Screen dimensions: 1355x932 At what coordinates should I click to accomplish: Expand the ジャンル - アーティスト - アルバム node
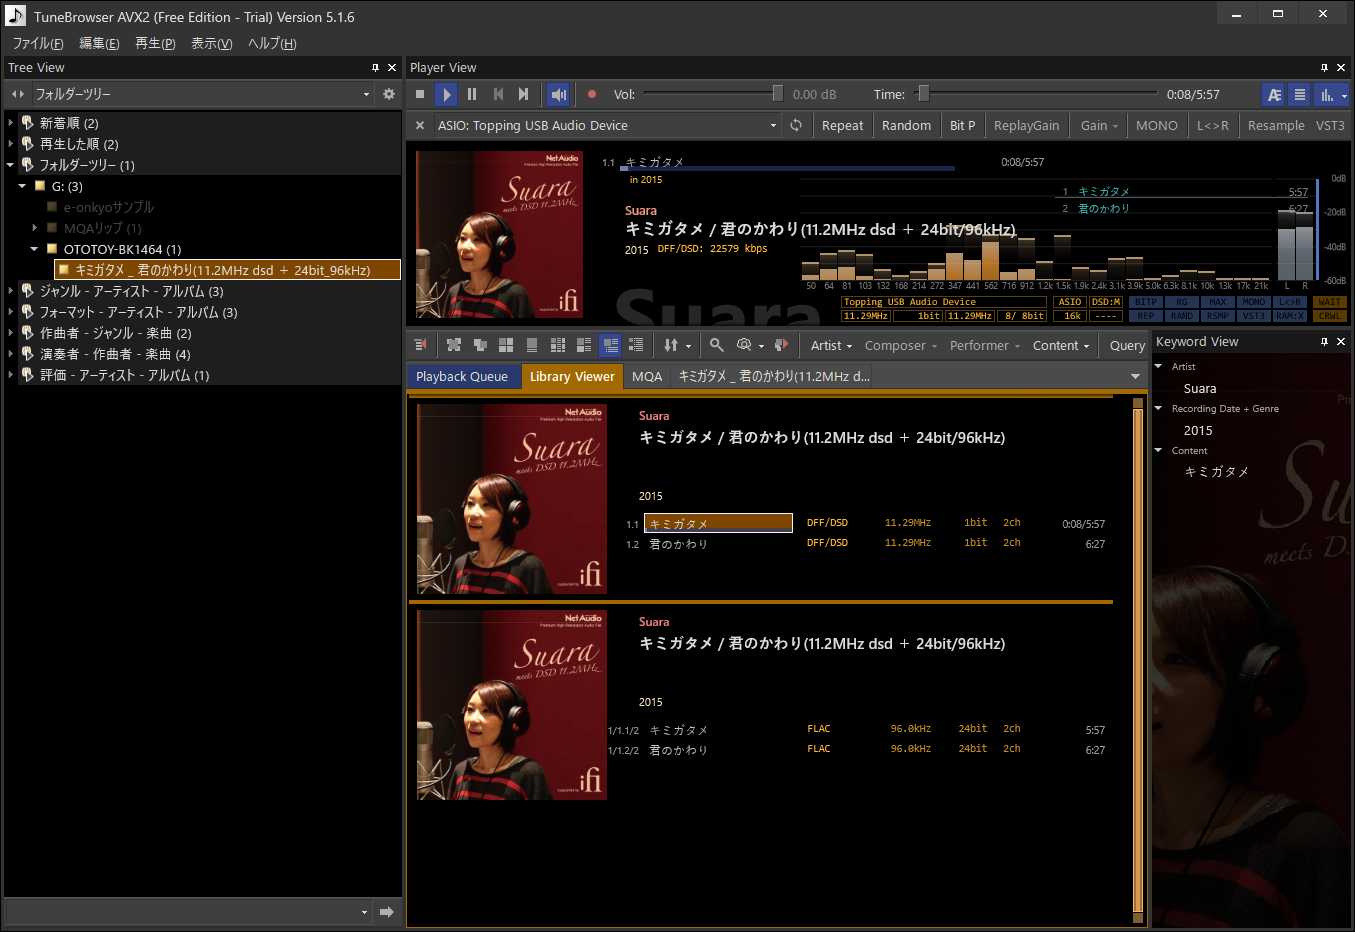coord(11,291)
